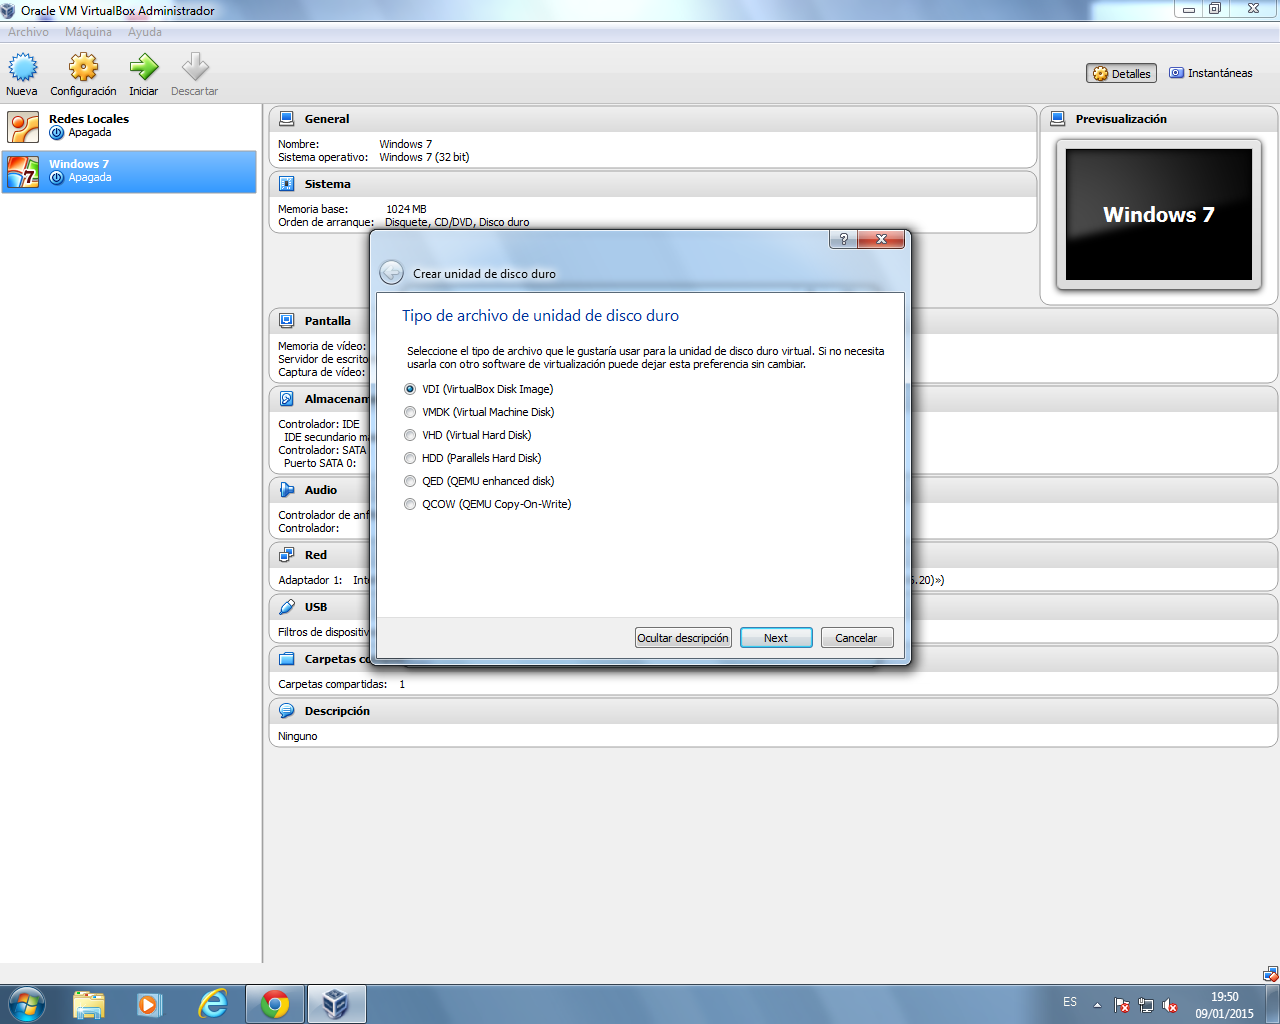Open Google Chrome from taskbar

point(275,1004)
